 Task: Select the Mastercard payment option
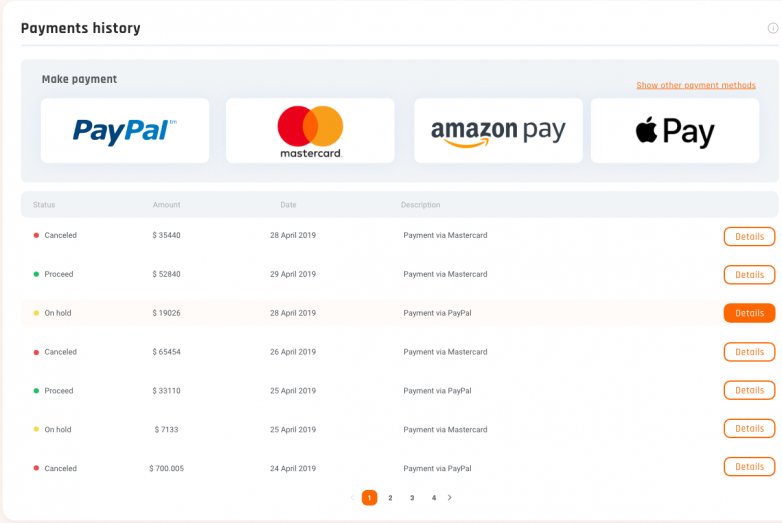click(x=310, y=131)
